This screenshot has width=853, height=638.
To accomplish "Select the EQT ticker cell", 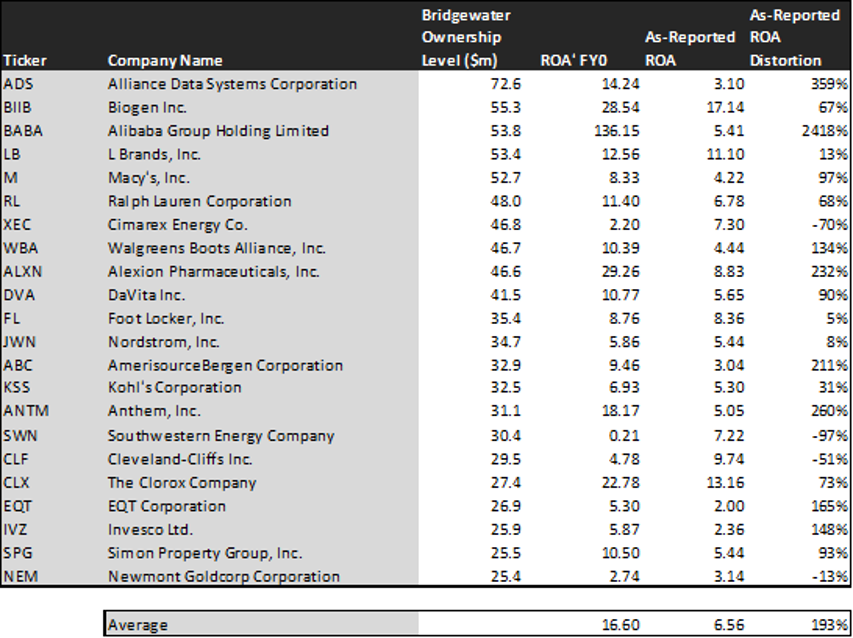I will 17,506.
